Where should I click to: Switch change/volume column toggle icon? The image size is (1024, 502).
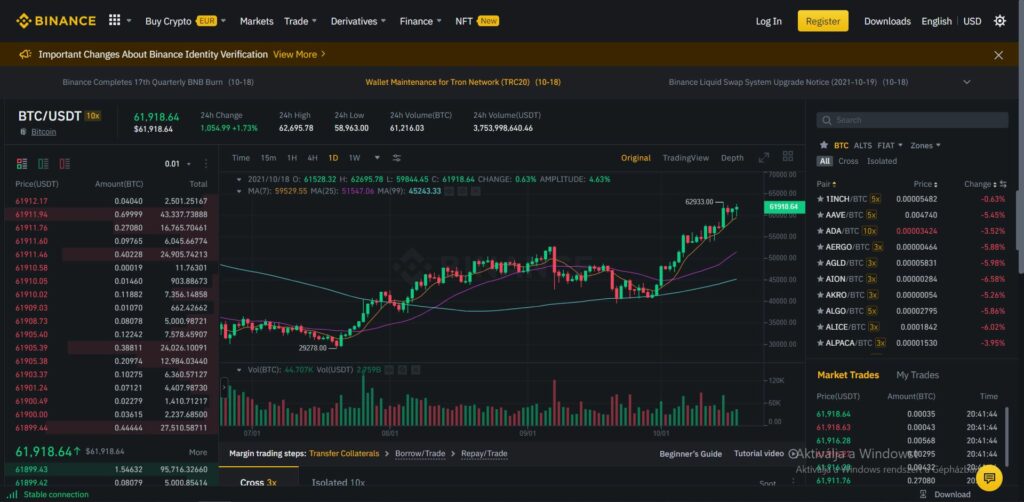(1002, 185)
